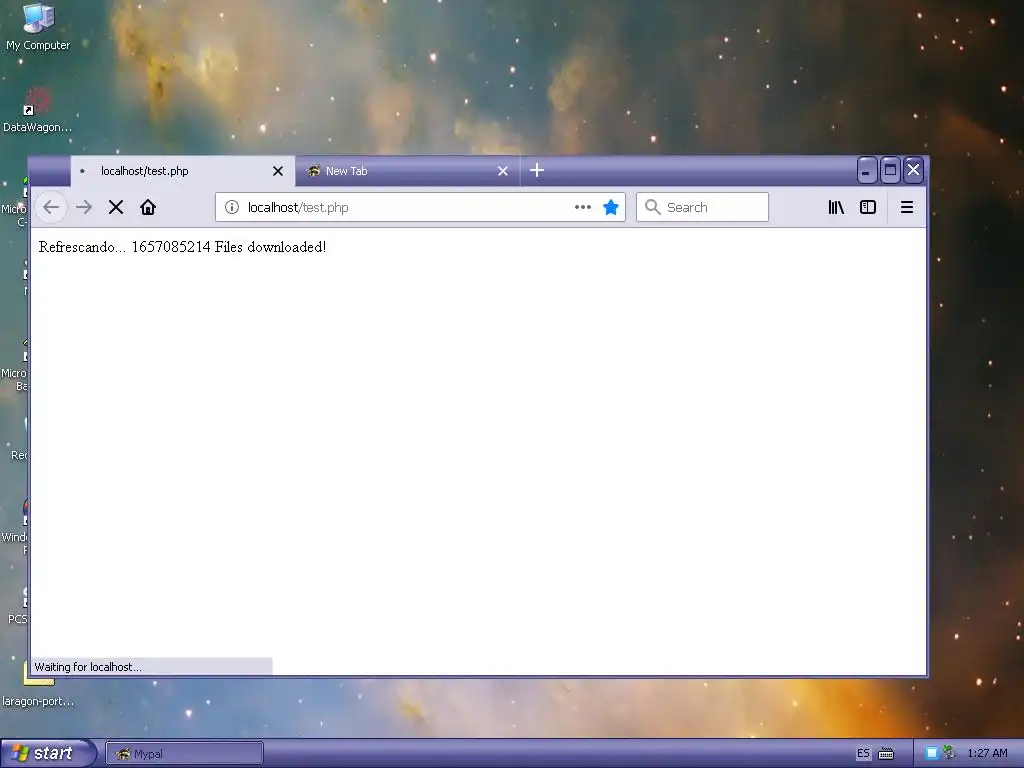The width and height of the screenshot is (1024, 768).
Task: Go forward with the forward arrow
Action: 84,208
